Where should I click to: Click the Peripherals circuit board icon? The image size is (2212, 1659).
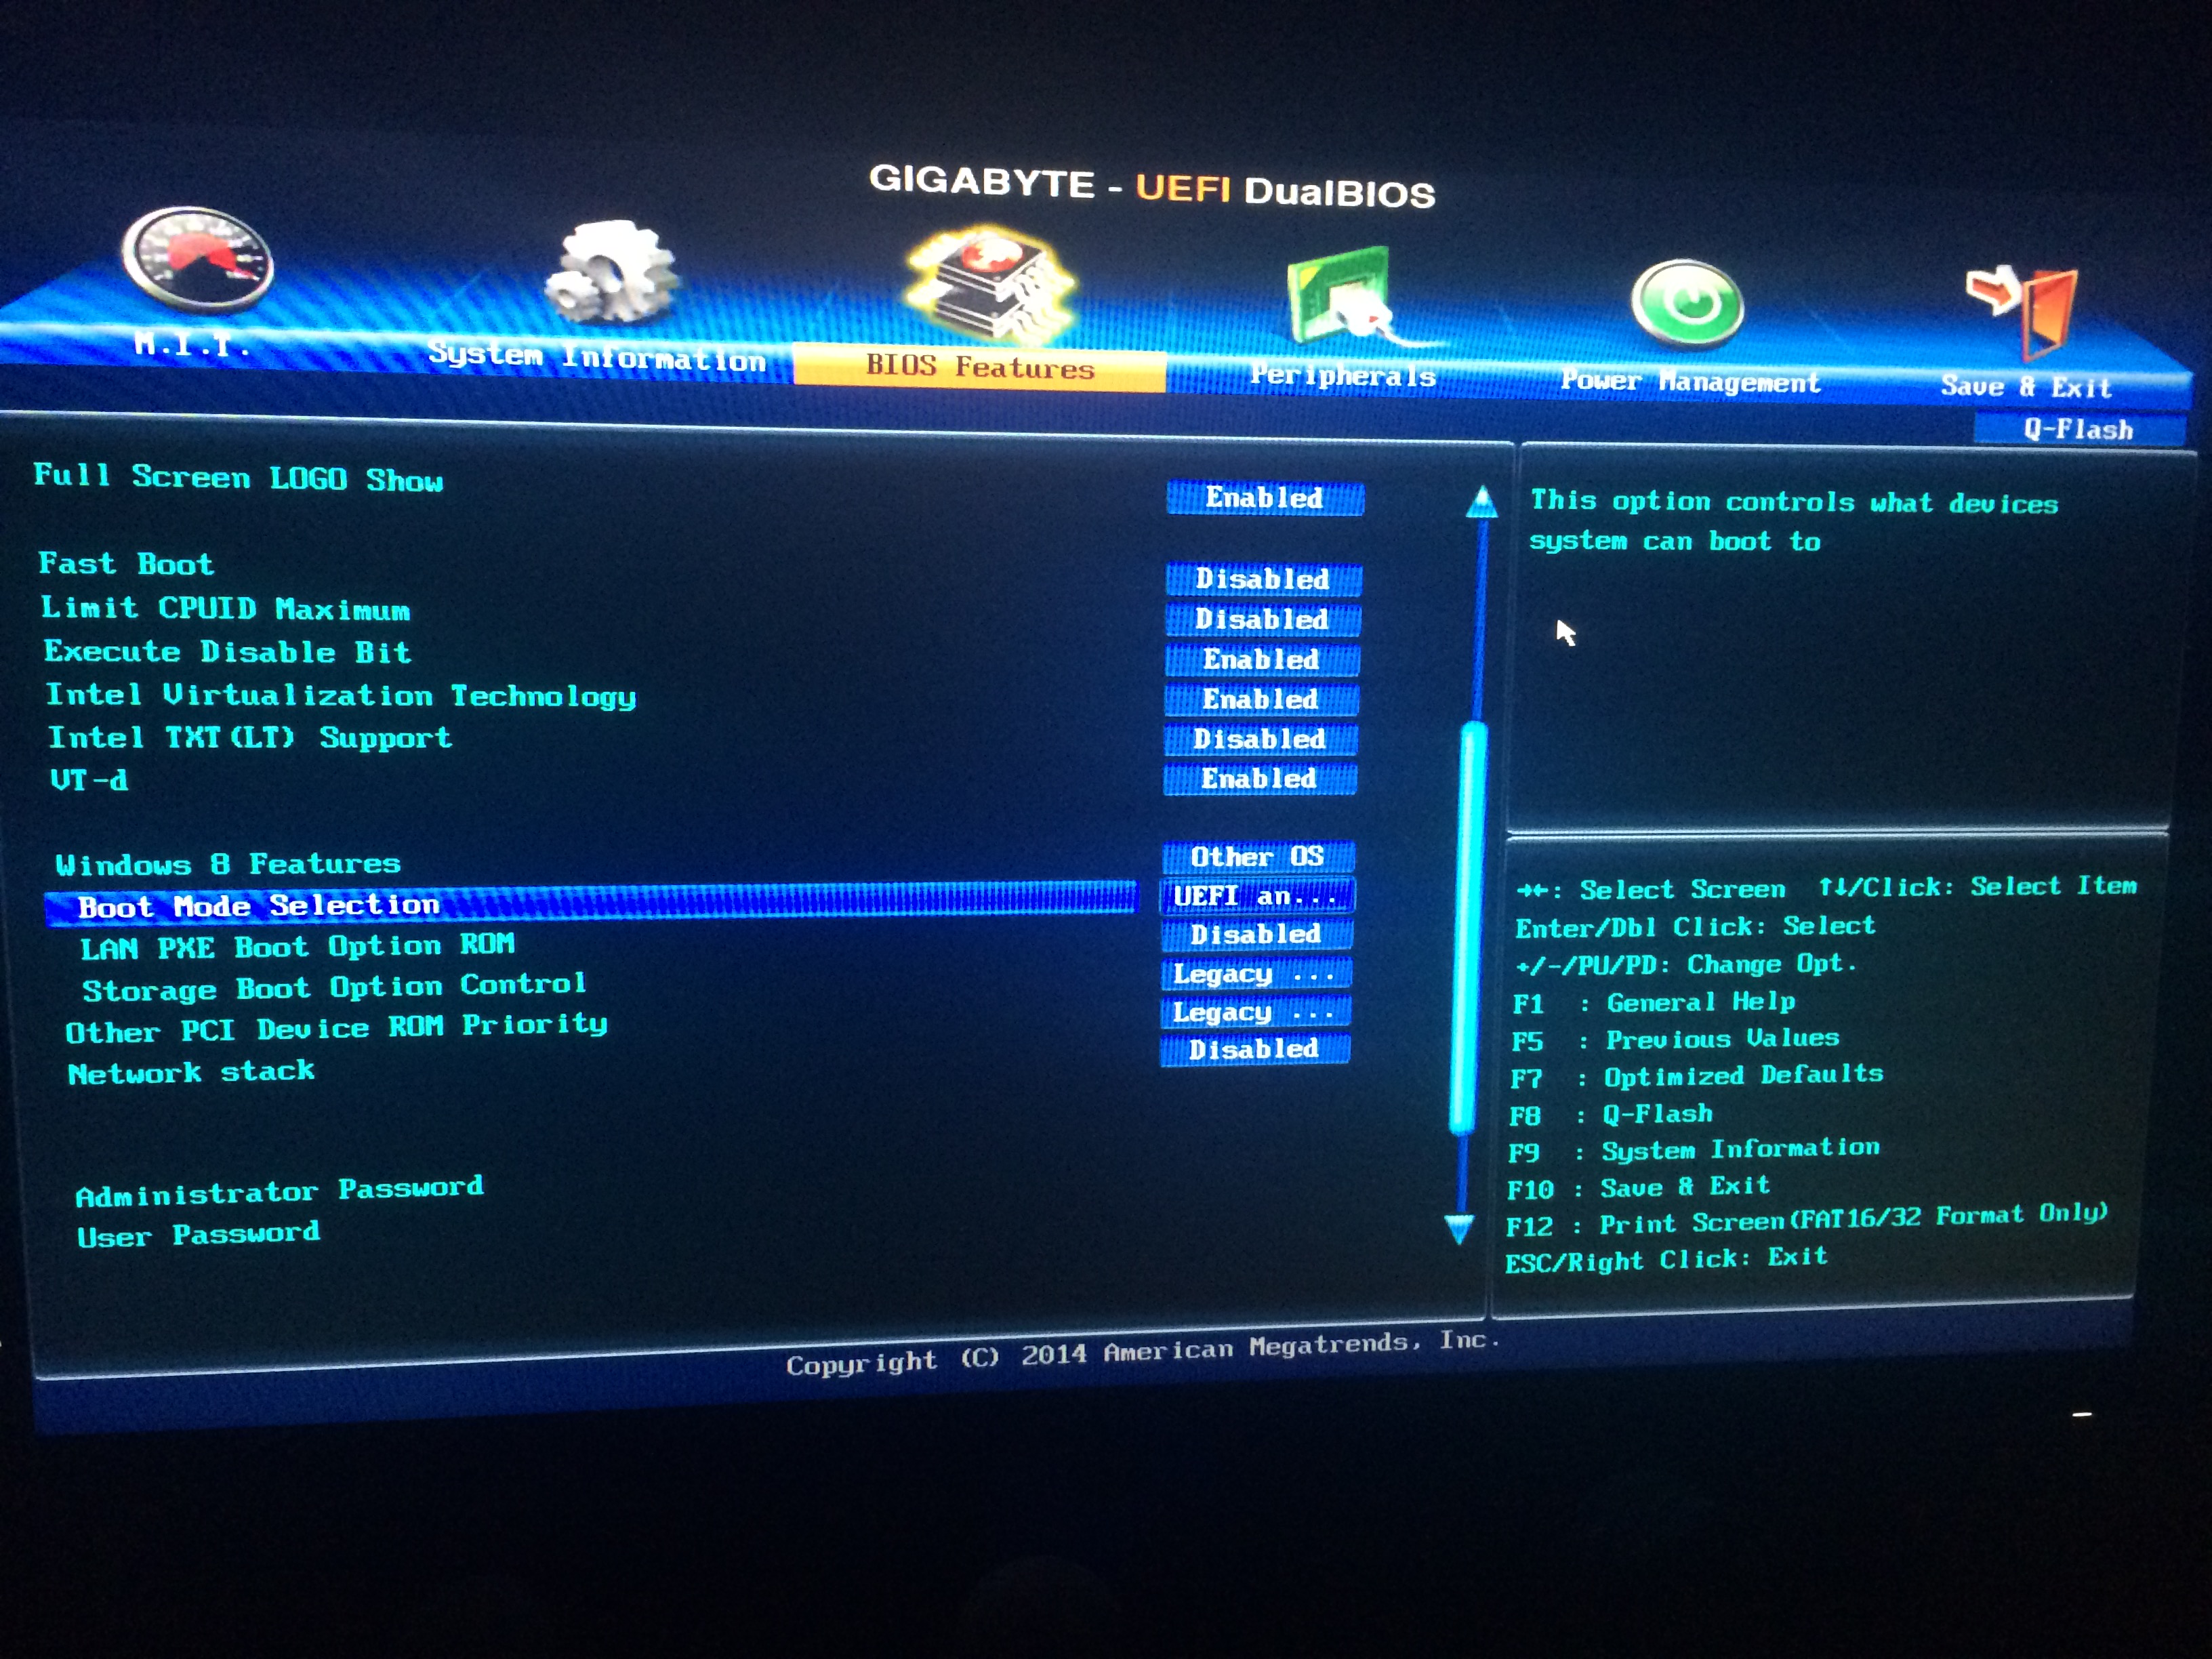tap(1340, 296)
